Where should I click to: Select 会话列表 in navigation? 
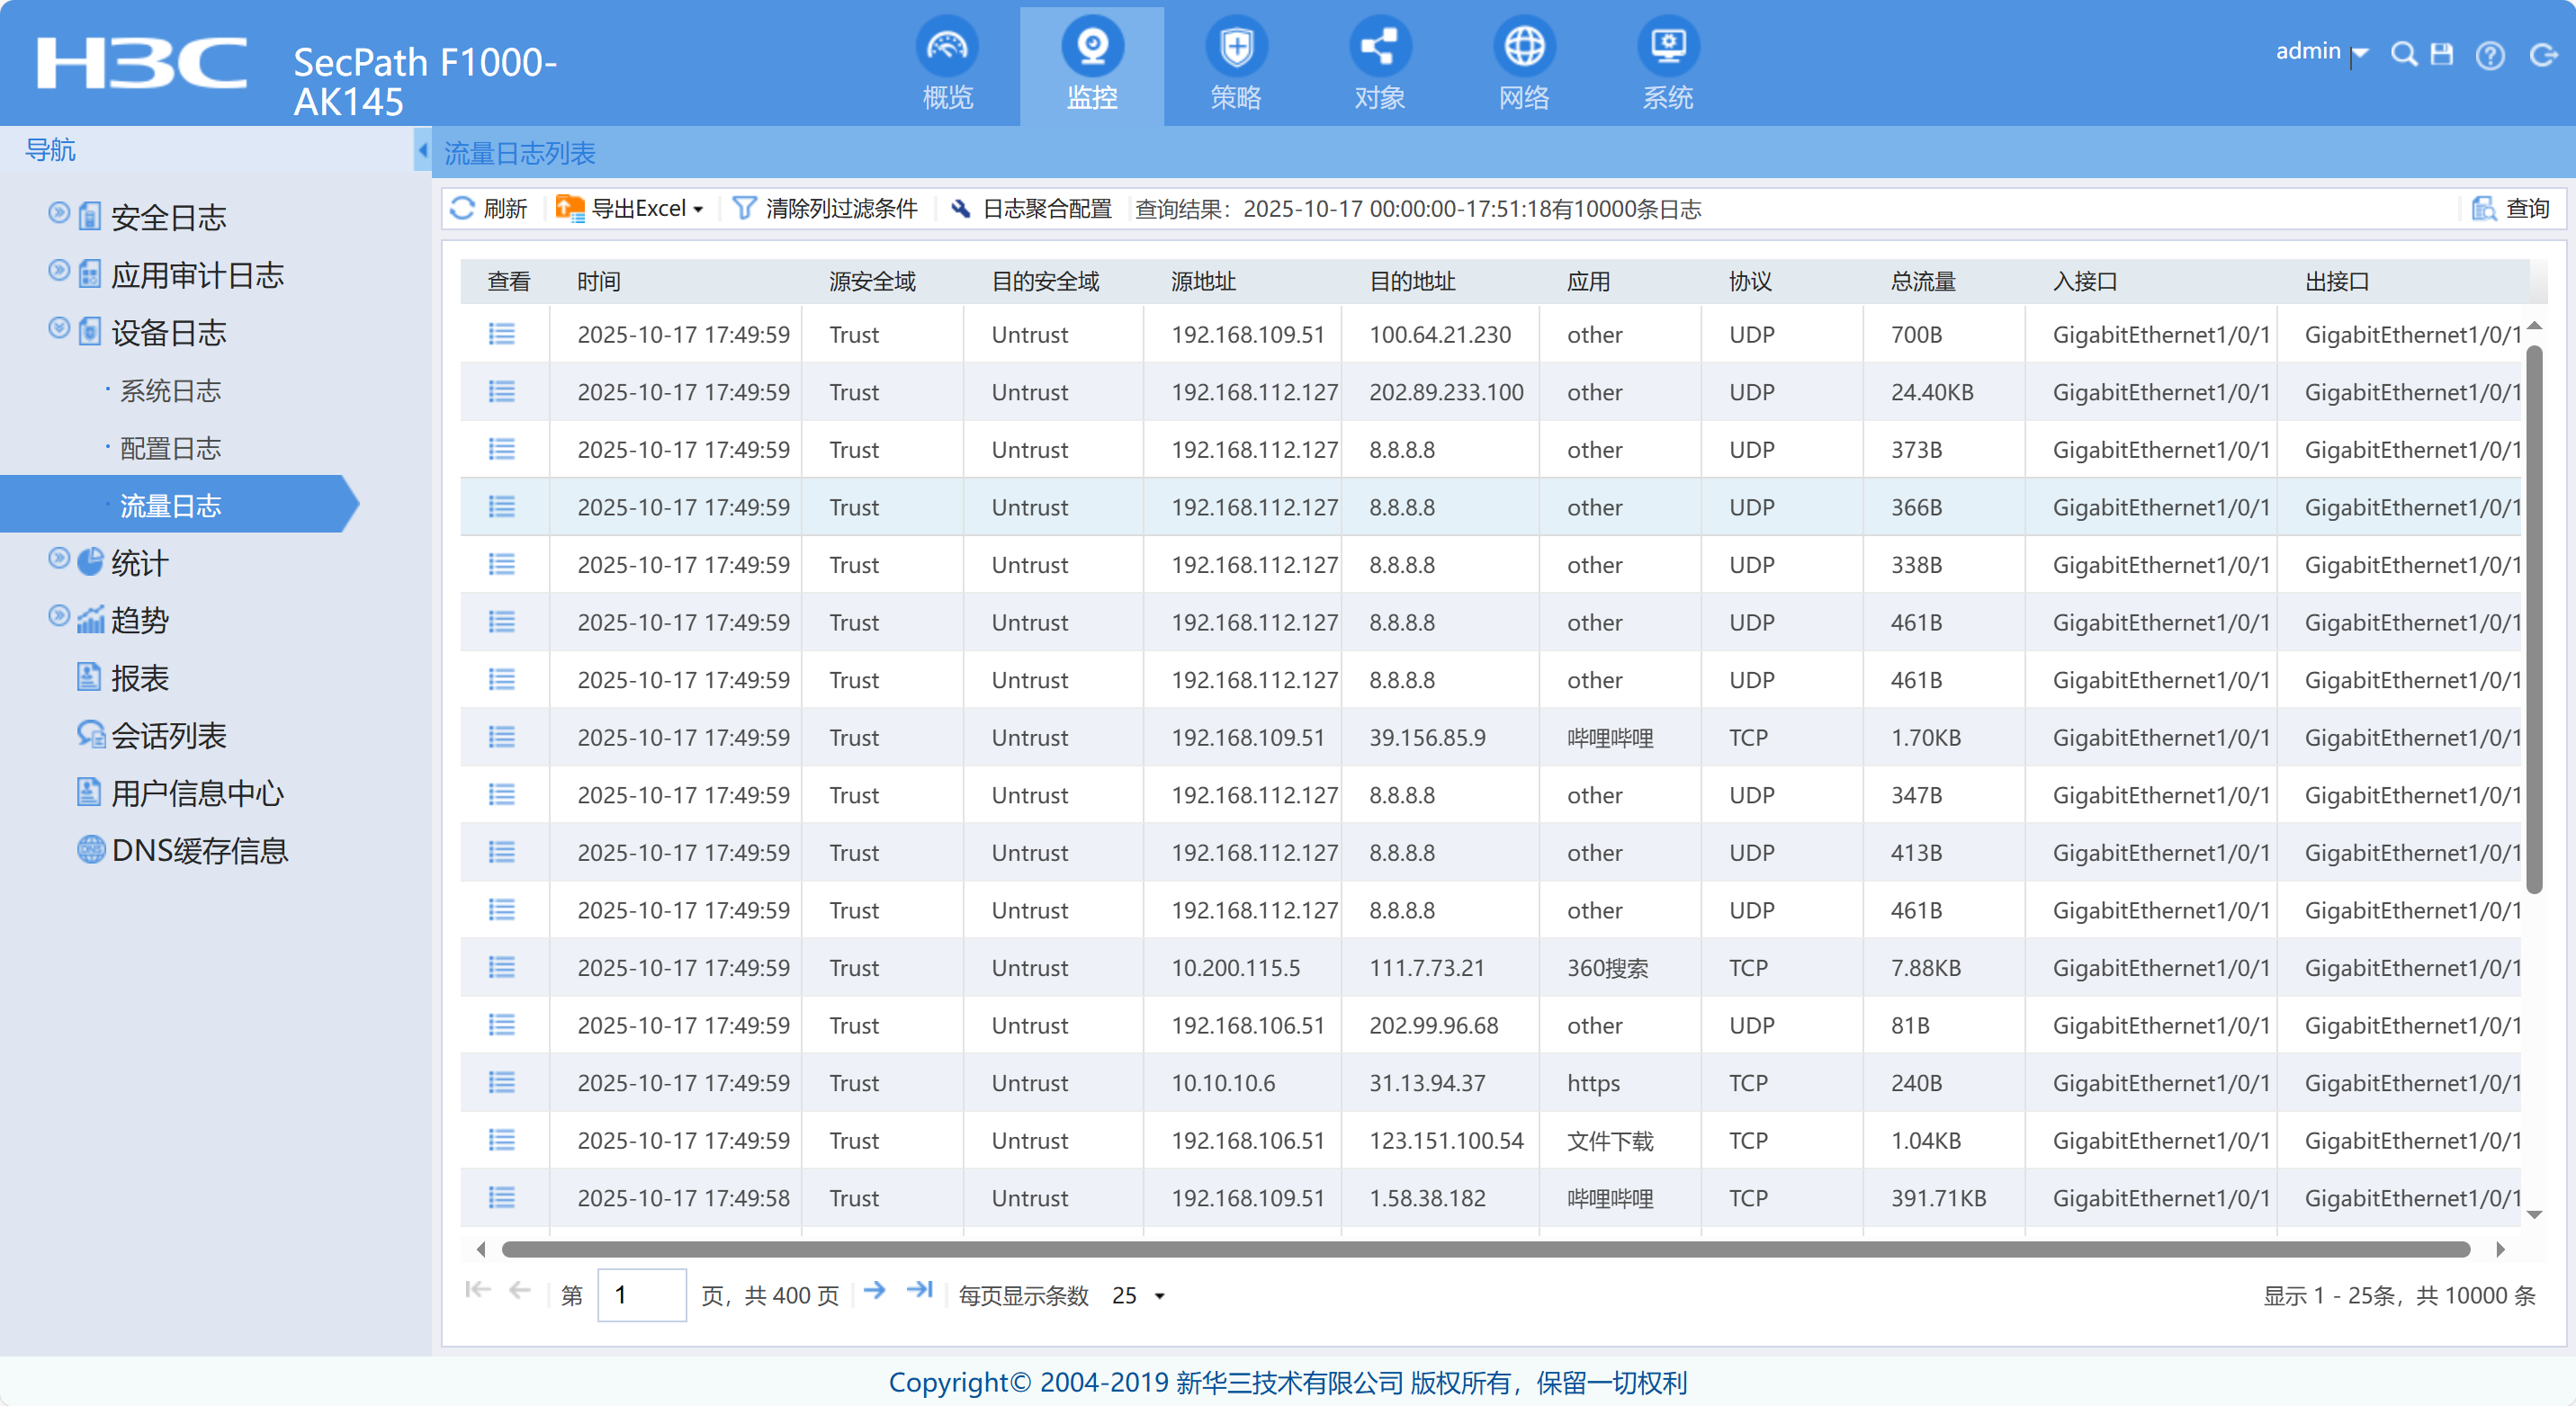click(x=168, y=736)
